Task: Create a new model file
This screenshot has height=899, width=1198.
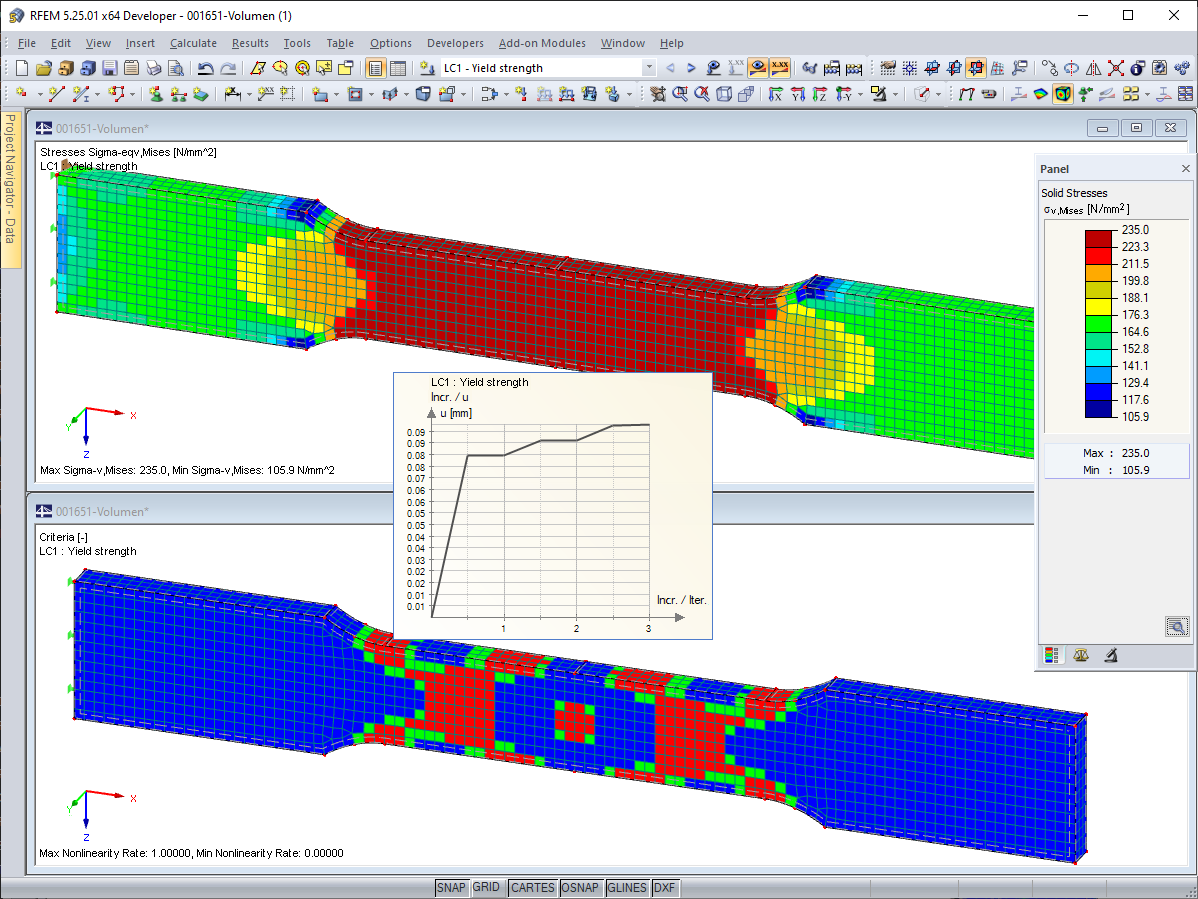Action: 22,68
